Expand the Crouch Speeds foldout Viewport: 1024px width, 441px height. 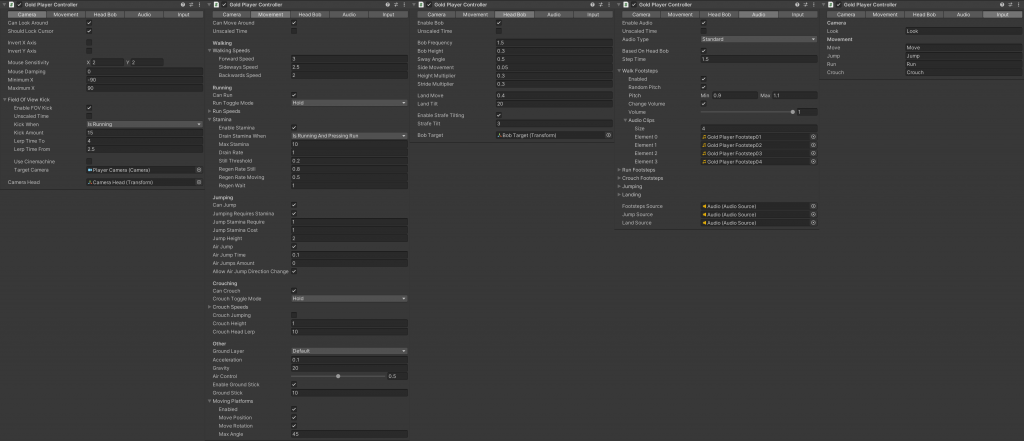[210, 307]
